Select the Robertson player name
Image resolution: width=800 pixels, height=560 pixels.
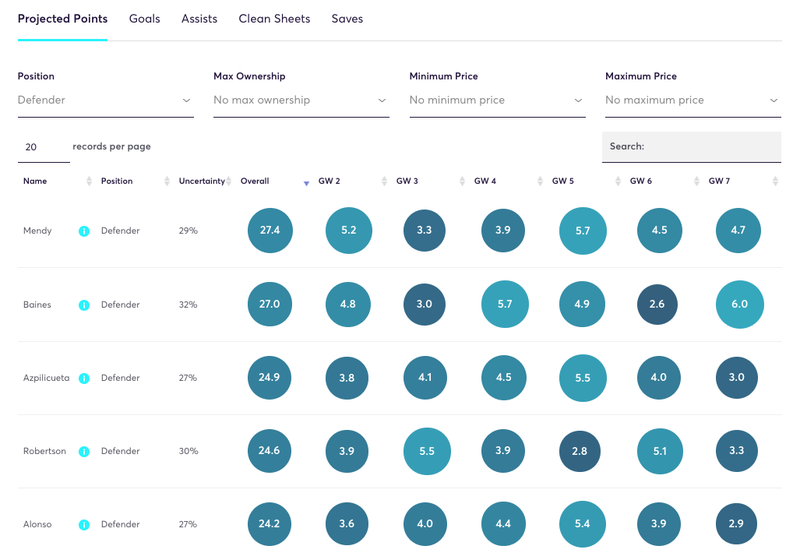point(44,451)
